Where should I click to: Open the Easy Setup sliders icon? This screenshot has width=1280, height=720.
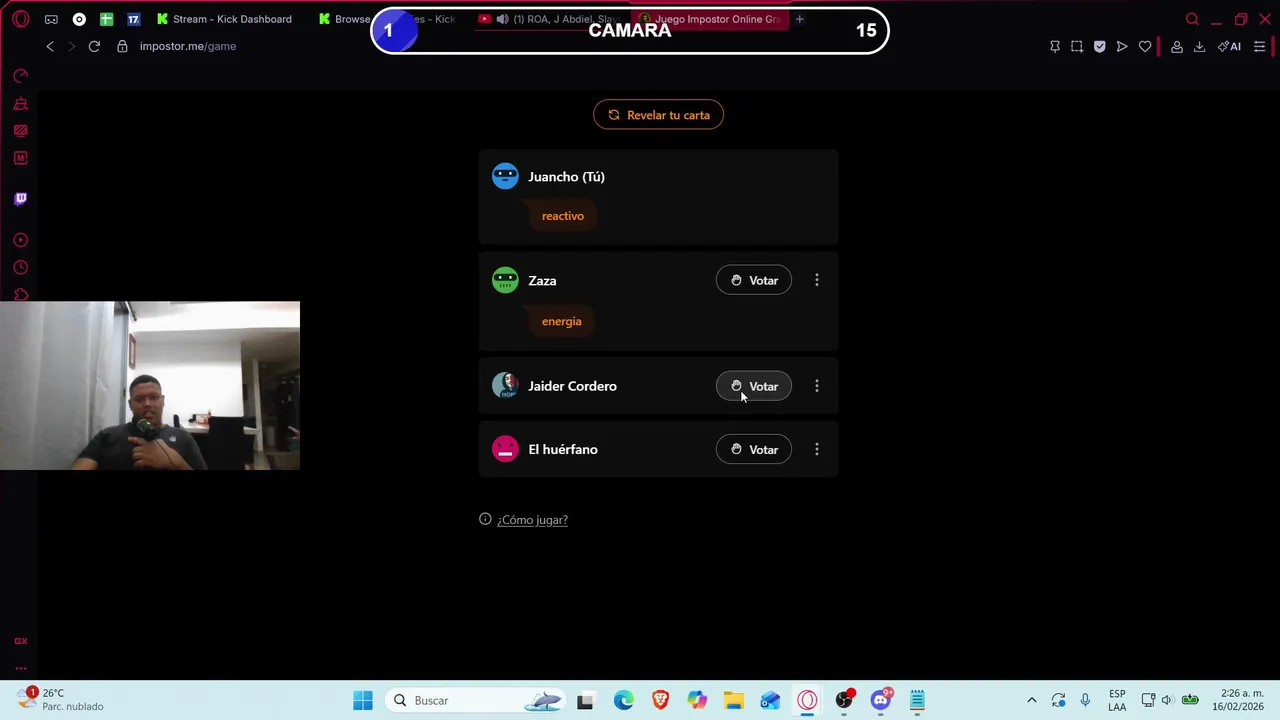[x=1259, y=46]
